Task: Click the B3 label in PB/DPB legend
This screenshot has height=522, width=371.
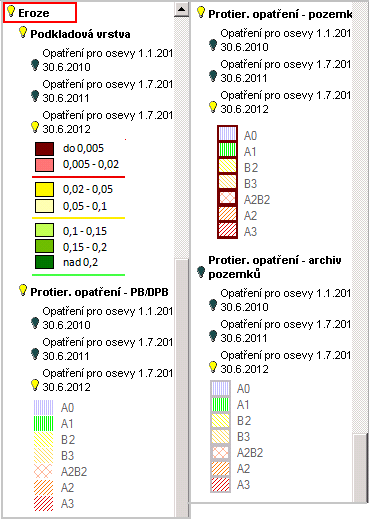Action: 68,455
